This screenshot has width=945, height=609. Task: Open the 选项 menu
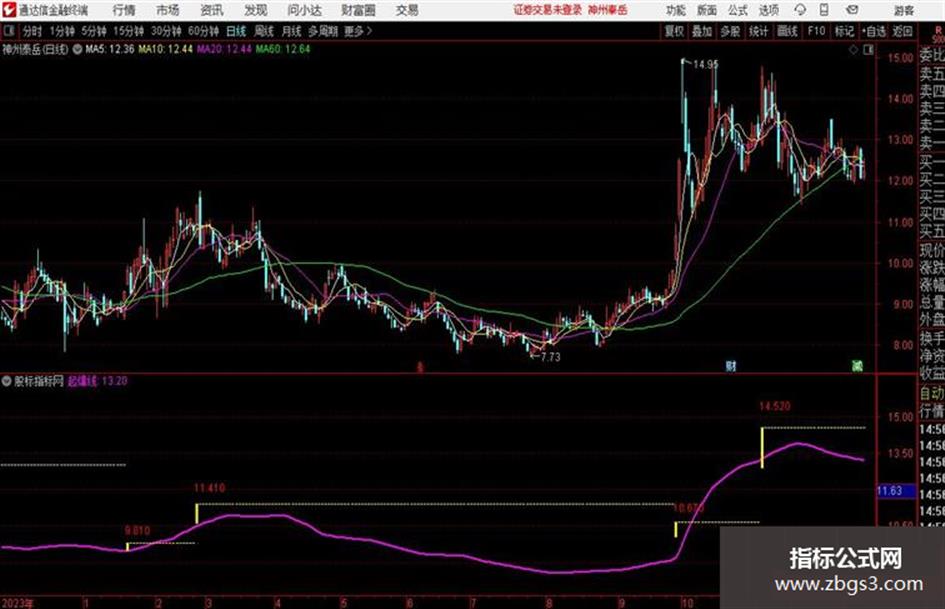point(768,10)
